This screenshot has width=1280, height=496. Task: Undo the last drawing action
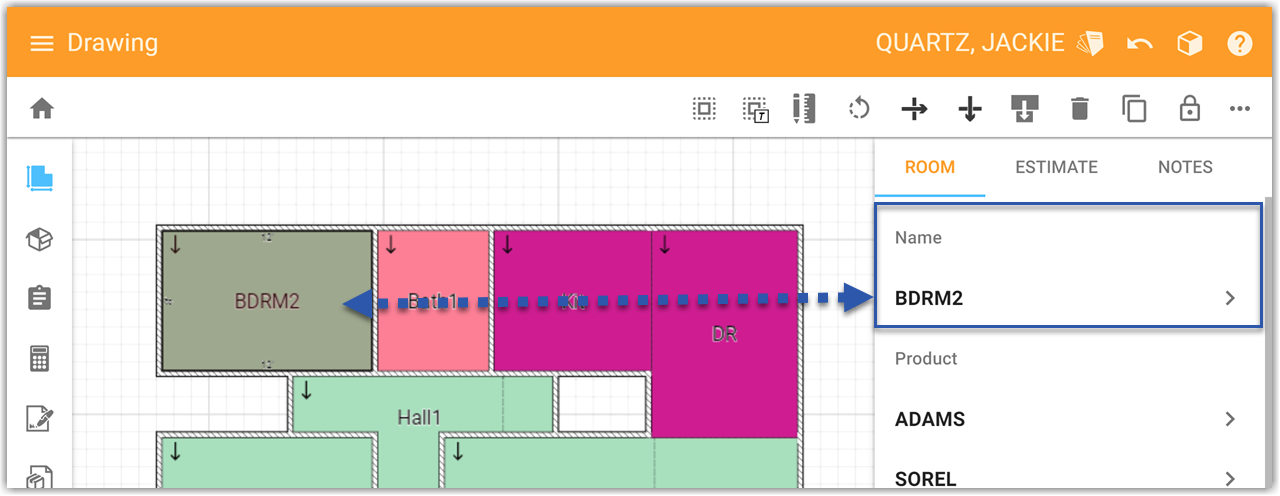pyautogui.click(x=1139, y=44)
